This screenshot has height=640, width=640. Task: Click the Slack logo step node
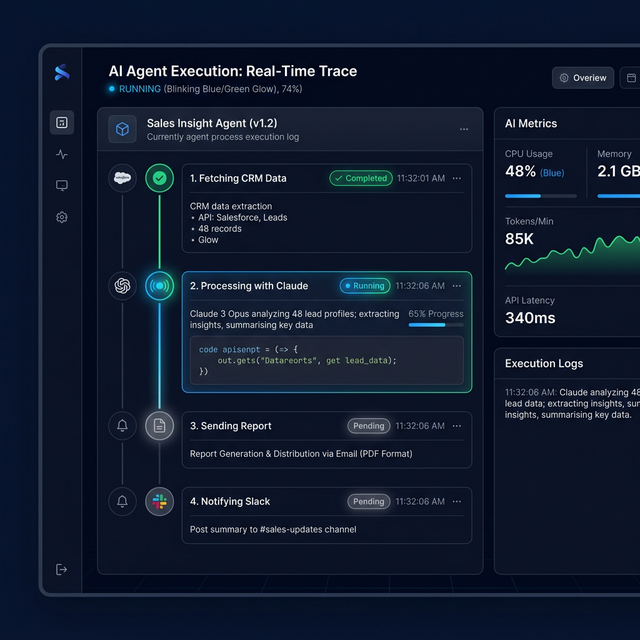pyautogui.click(x=160, y=501)
